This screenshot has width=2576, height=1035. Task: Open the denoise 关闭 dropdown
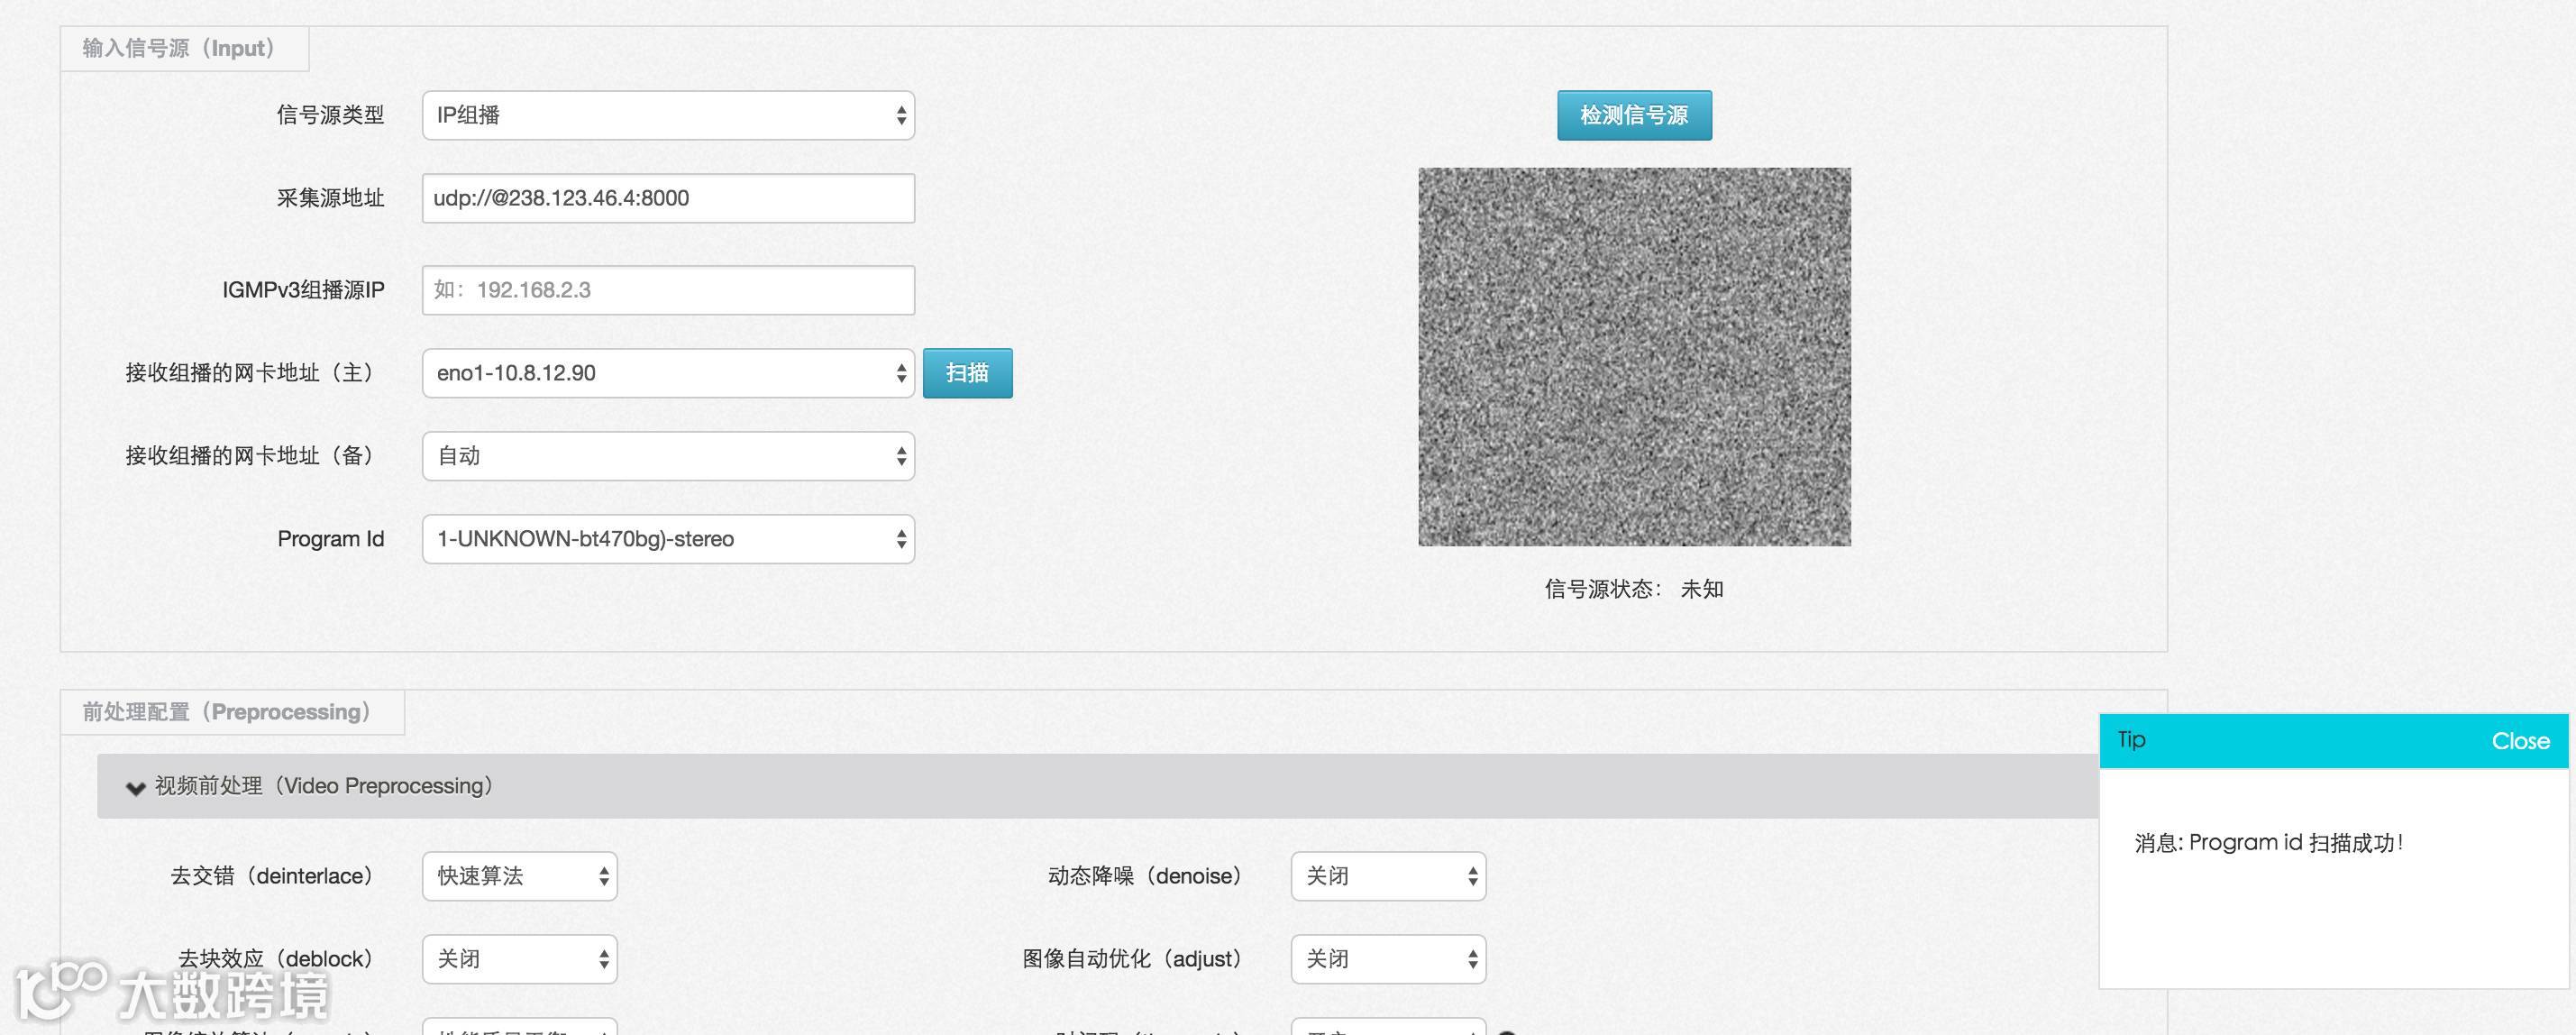pyautogui.click(x=1387, y=876)
